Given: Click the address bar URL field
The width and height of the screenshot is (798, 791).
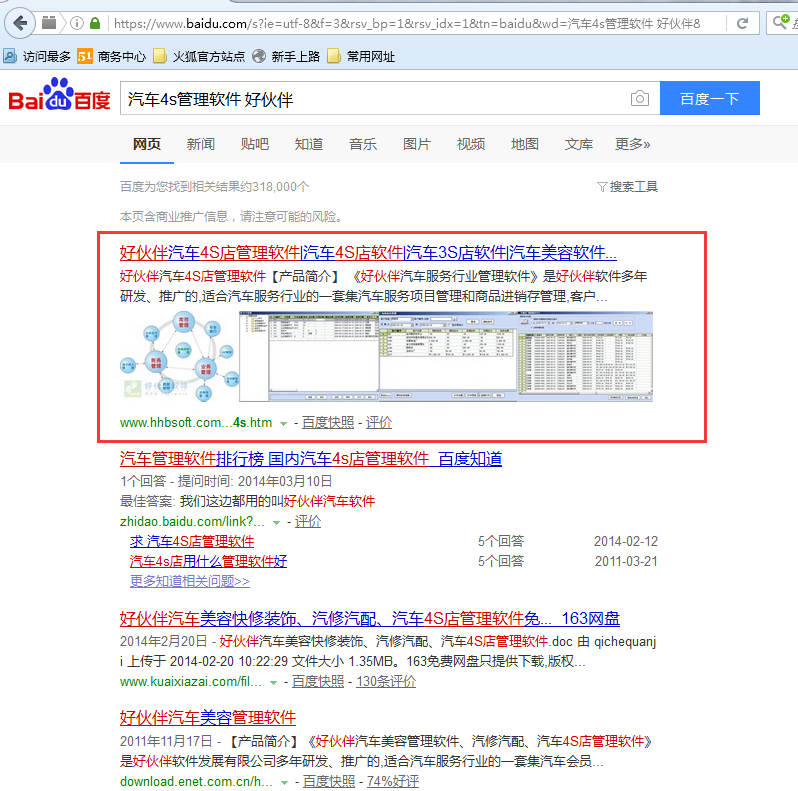Looking at the screenshot, I should [407, 23].
